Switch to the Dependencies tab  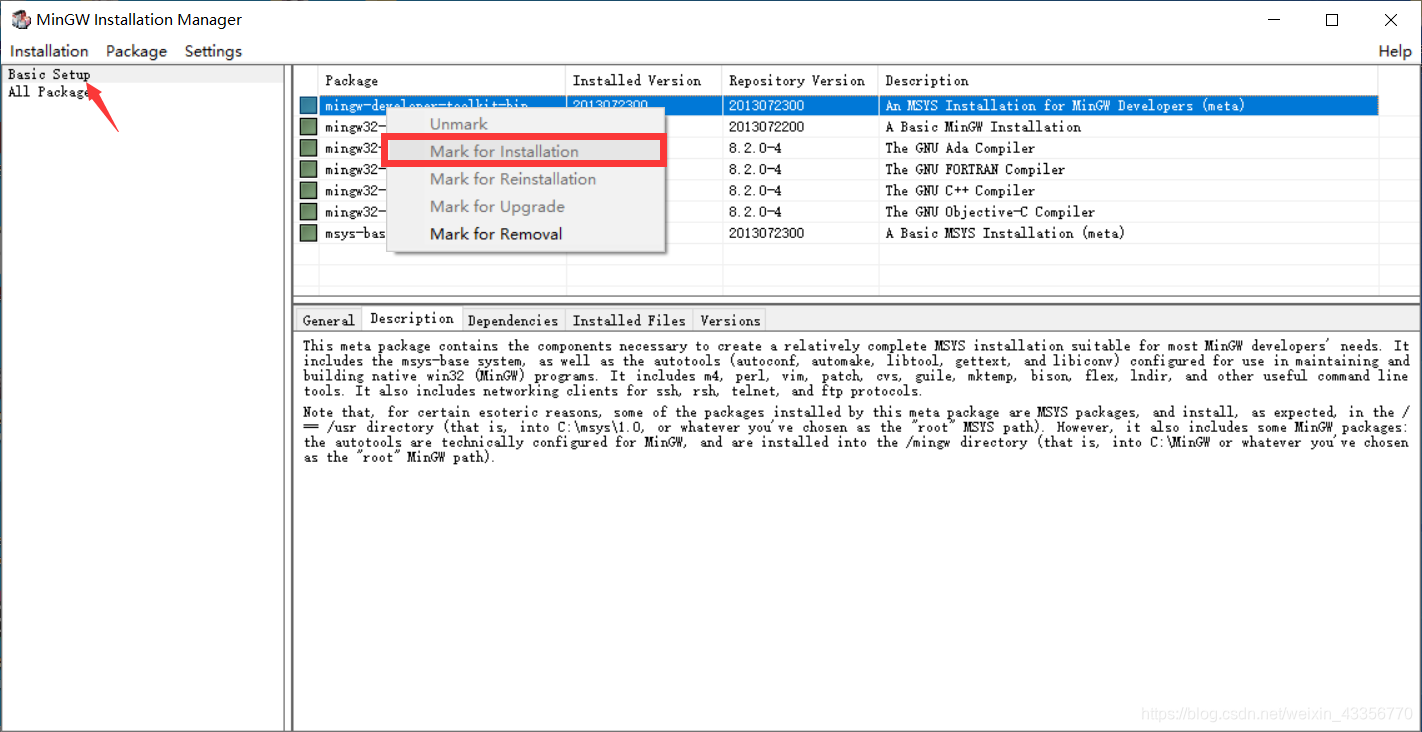coord(512,321)
